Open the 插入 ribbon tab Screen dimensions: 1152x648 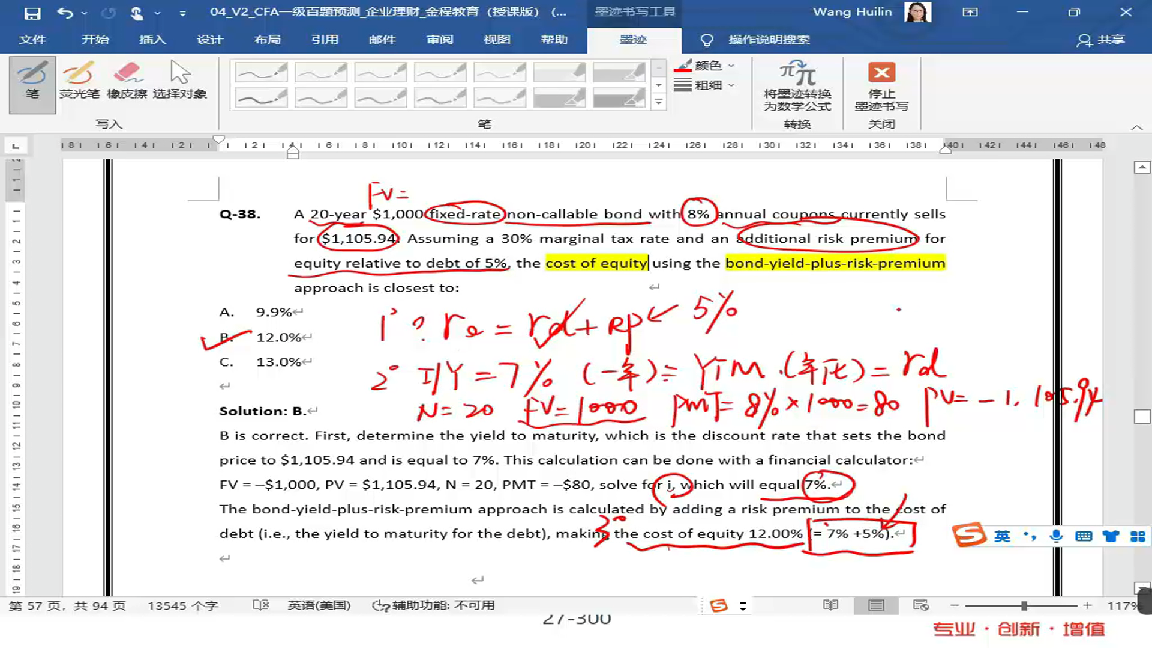(x=152, y=40)
